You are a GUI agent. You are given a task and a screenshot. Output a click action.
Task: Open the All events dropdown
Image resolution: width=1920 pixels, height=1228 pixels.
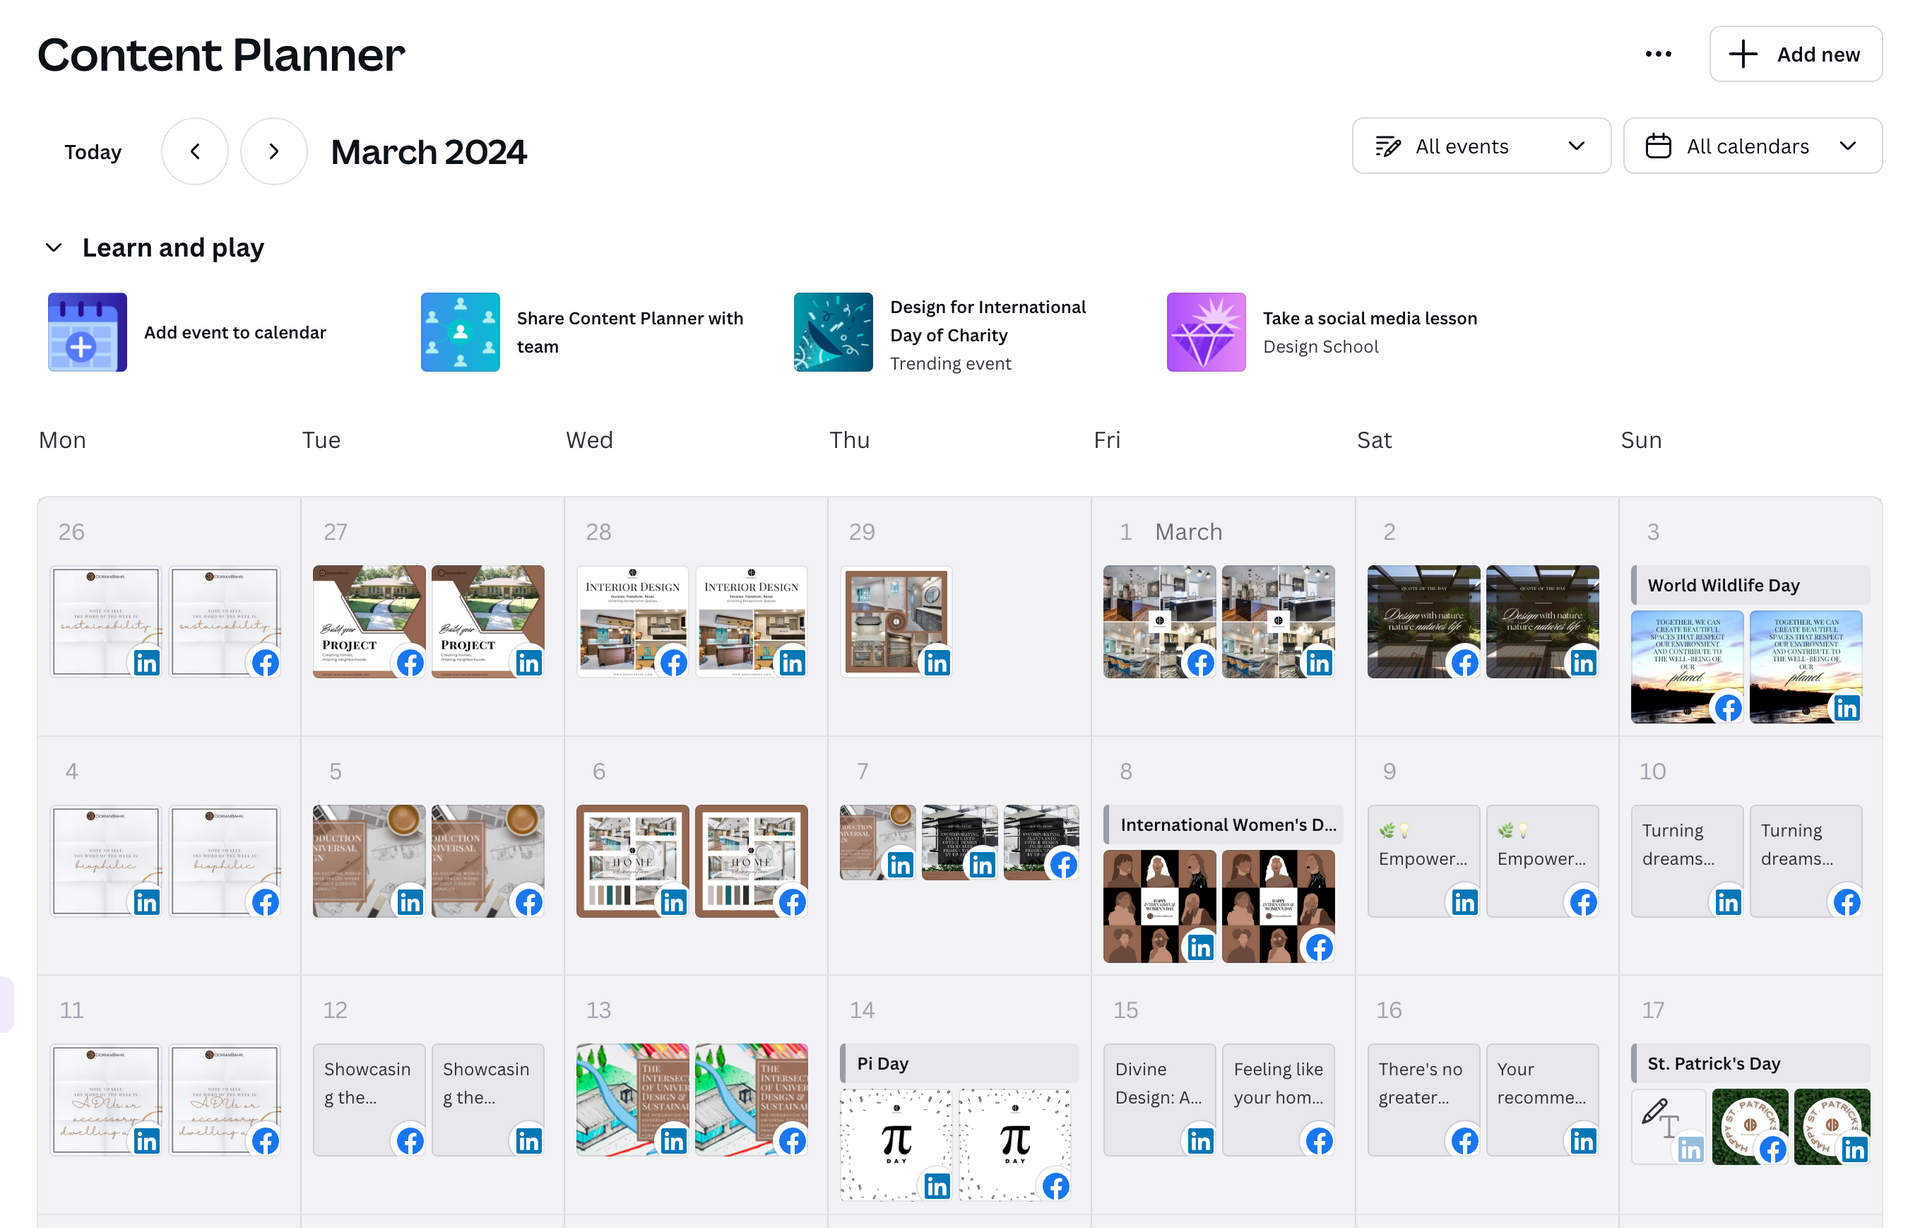[x=1480, y=146]
